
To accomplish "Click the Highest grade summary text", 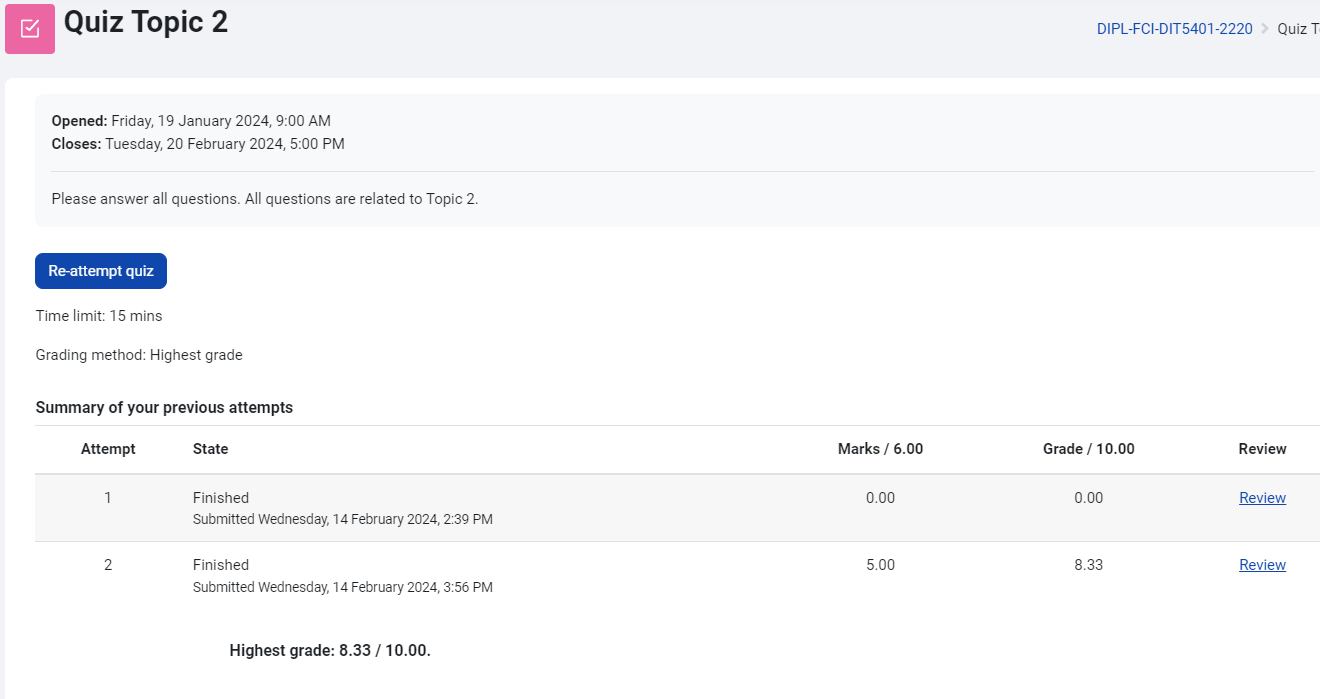I will 330,651.
